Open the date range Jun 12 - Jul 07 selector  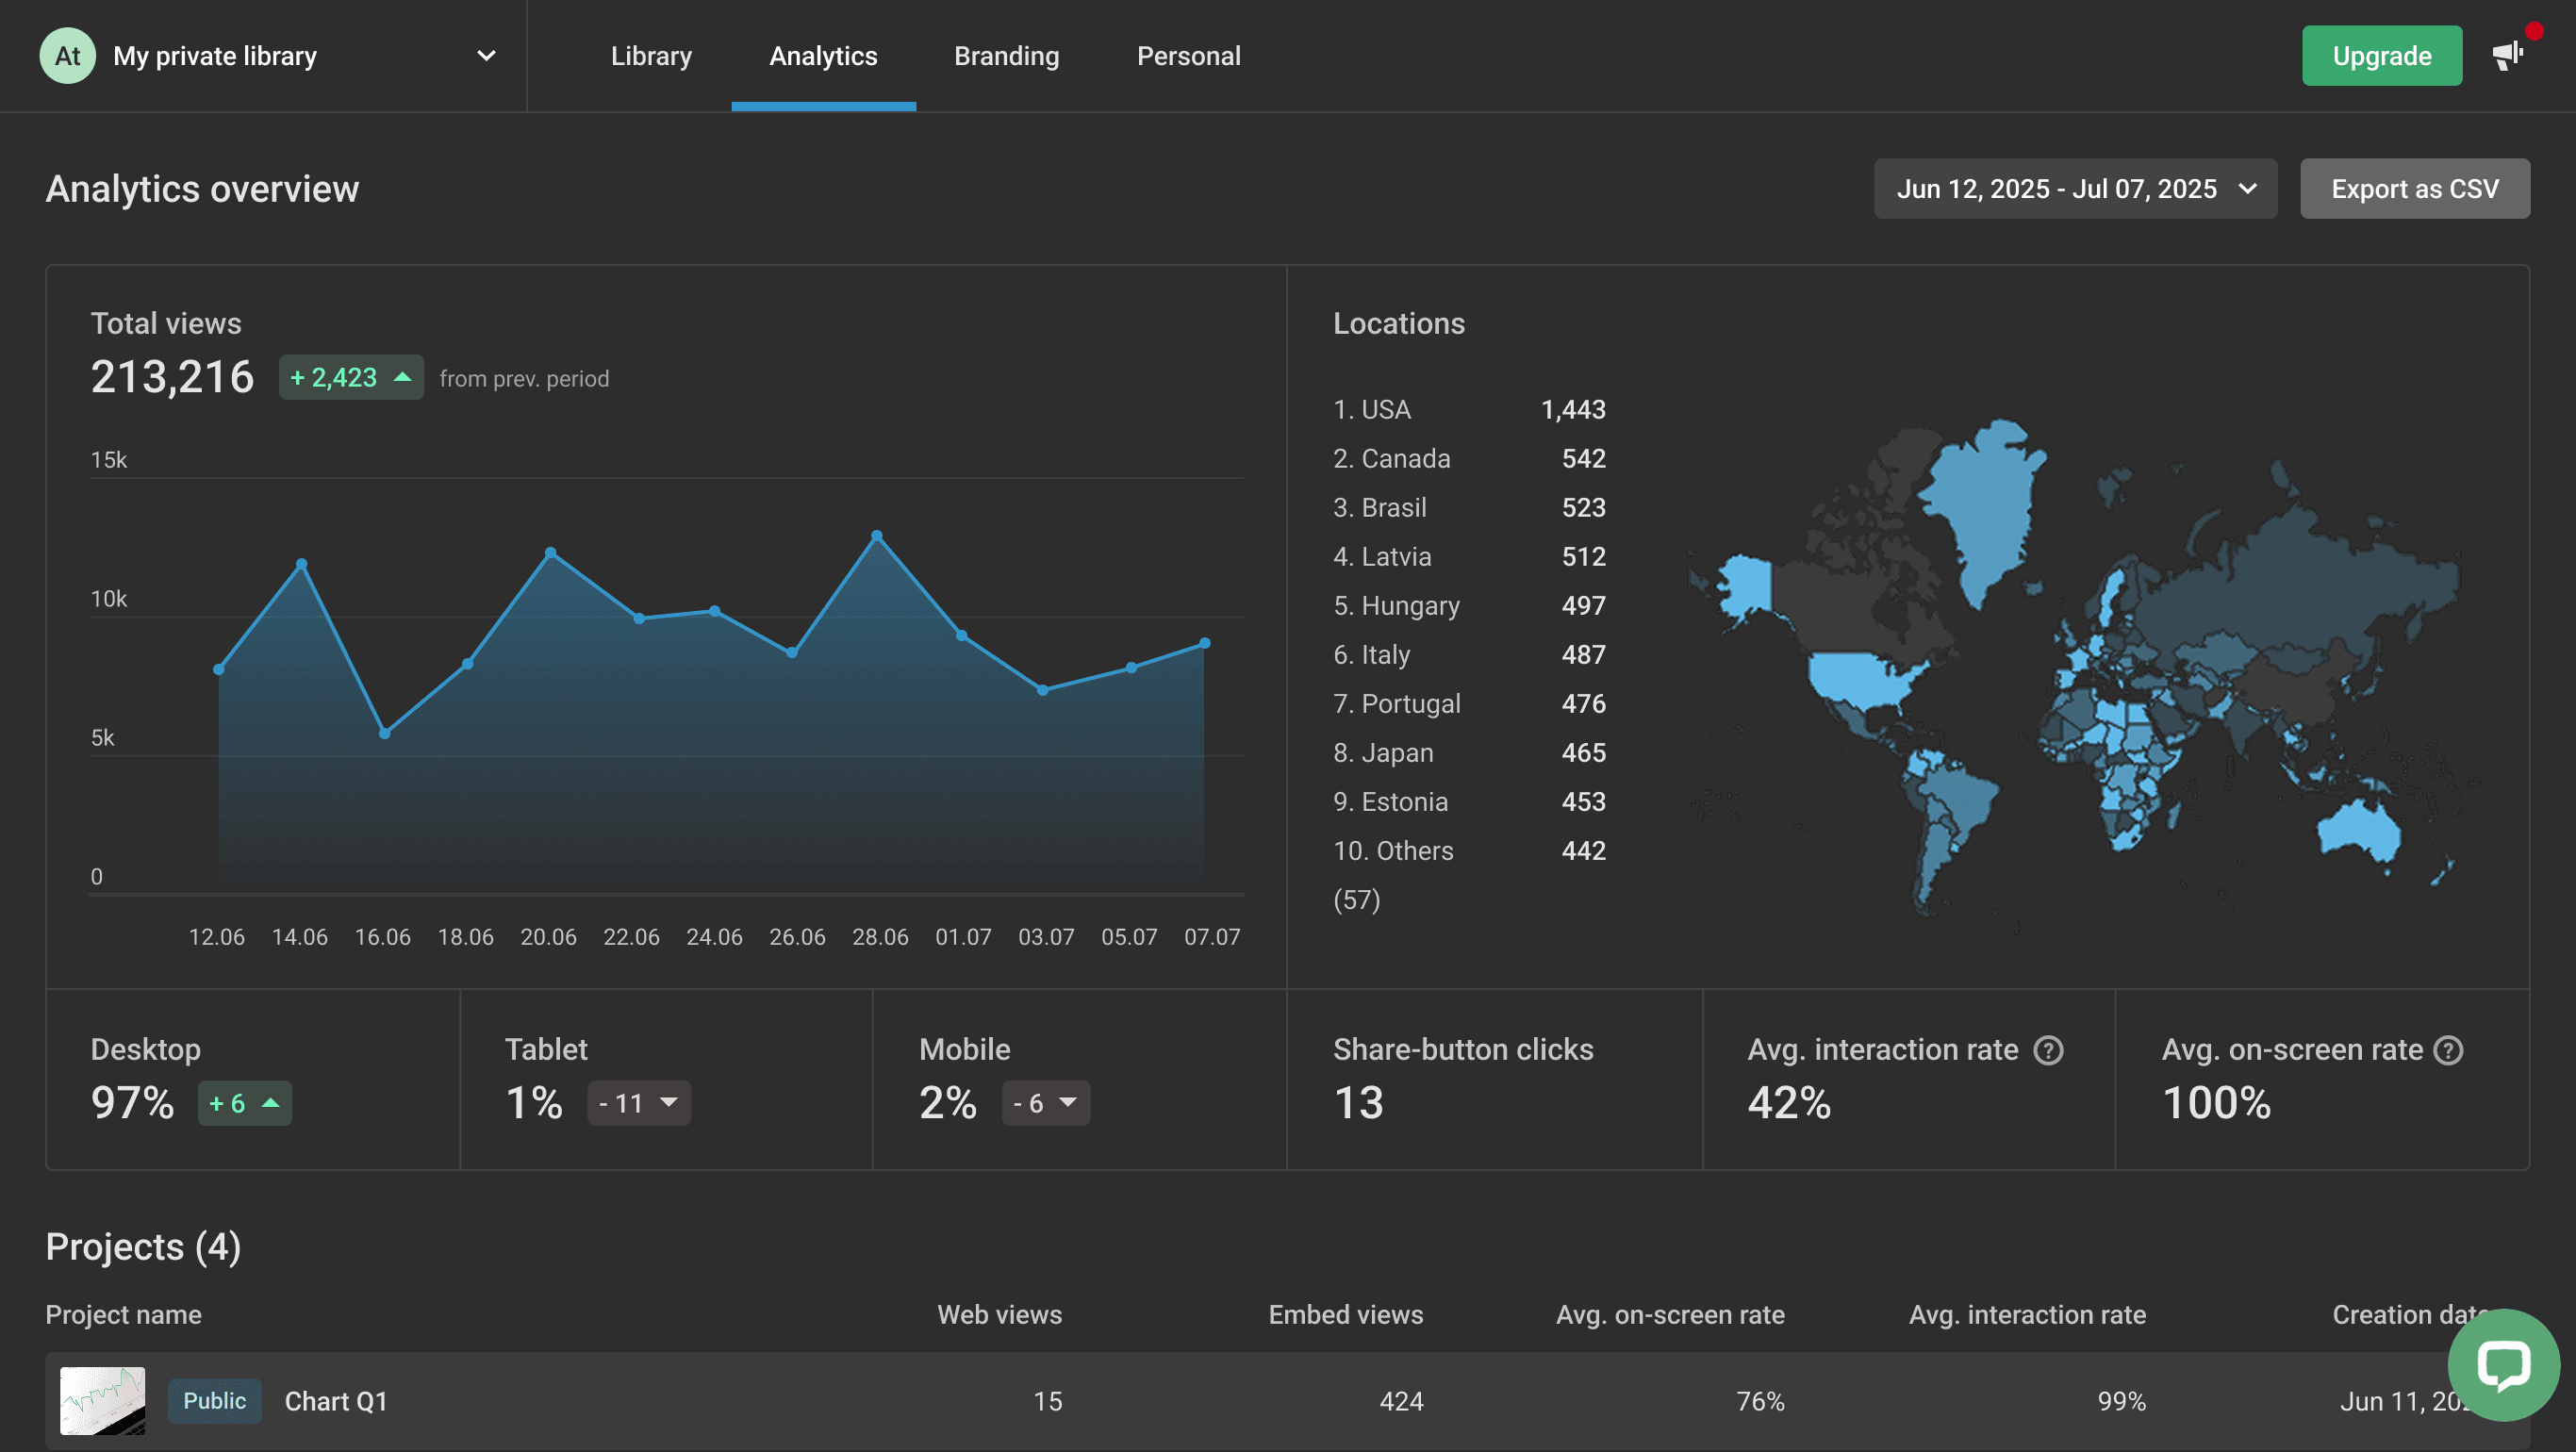coord(2075,189)
